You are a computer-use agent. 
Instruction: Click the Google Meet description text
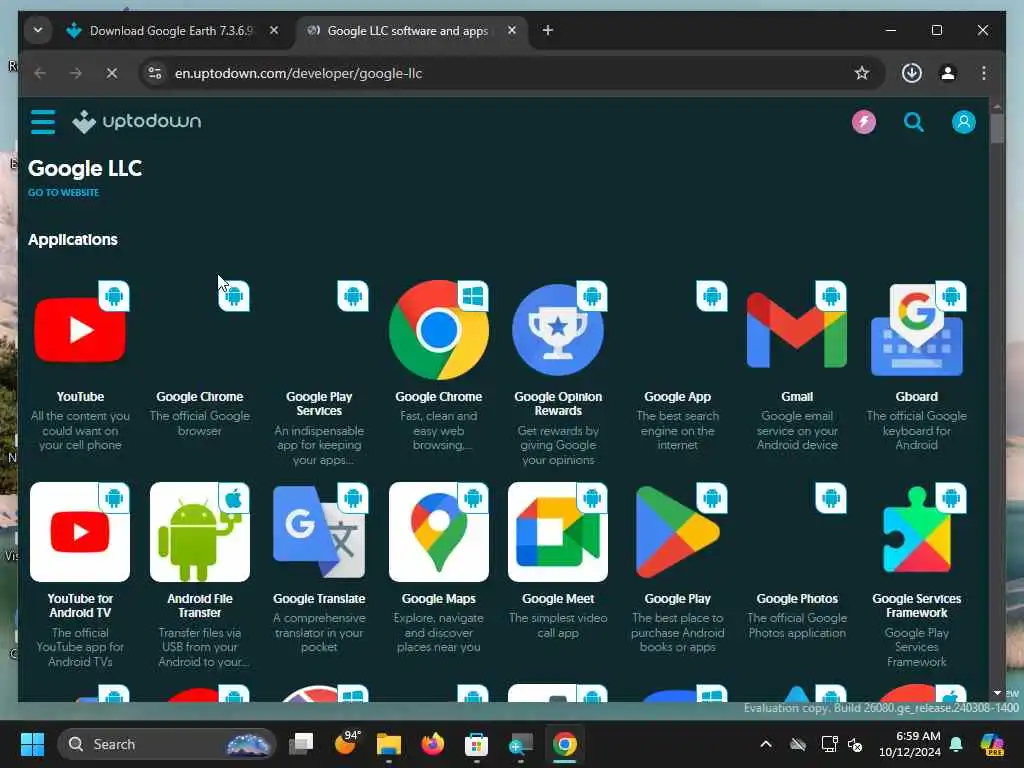(558, 625)
